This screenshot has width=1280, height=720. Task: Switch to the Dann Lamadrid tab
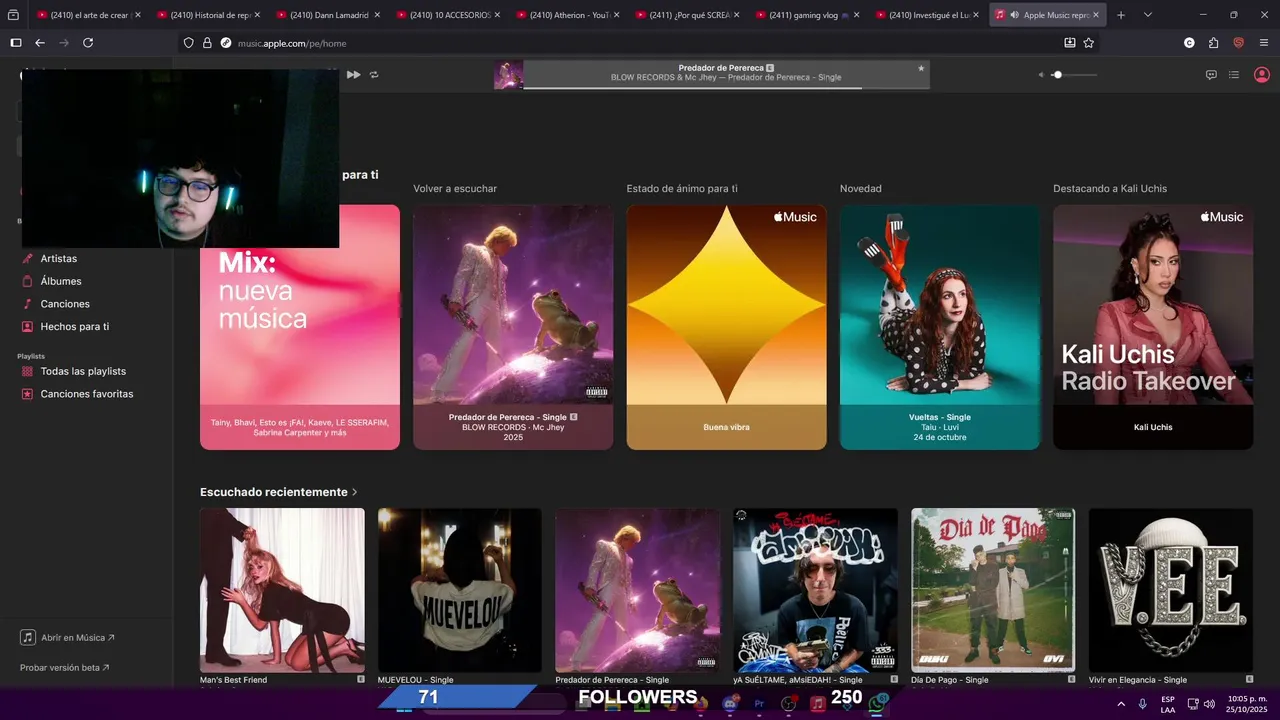(x=328, y=15)
